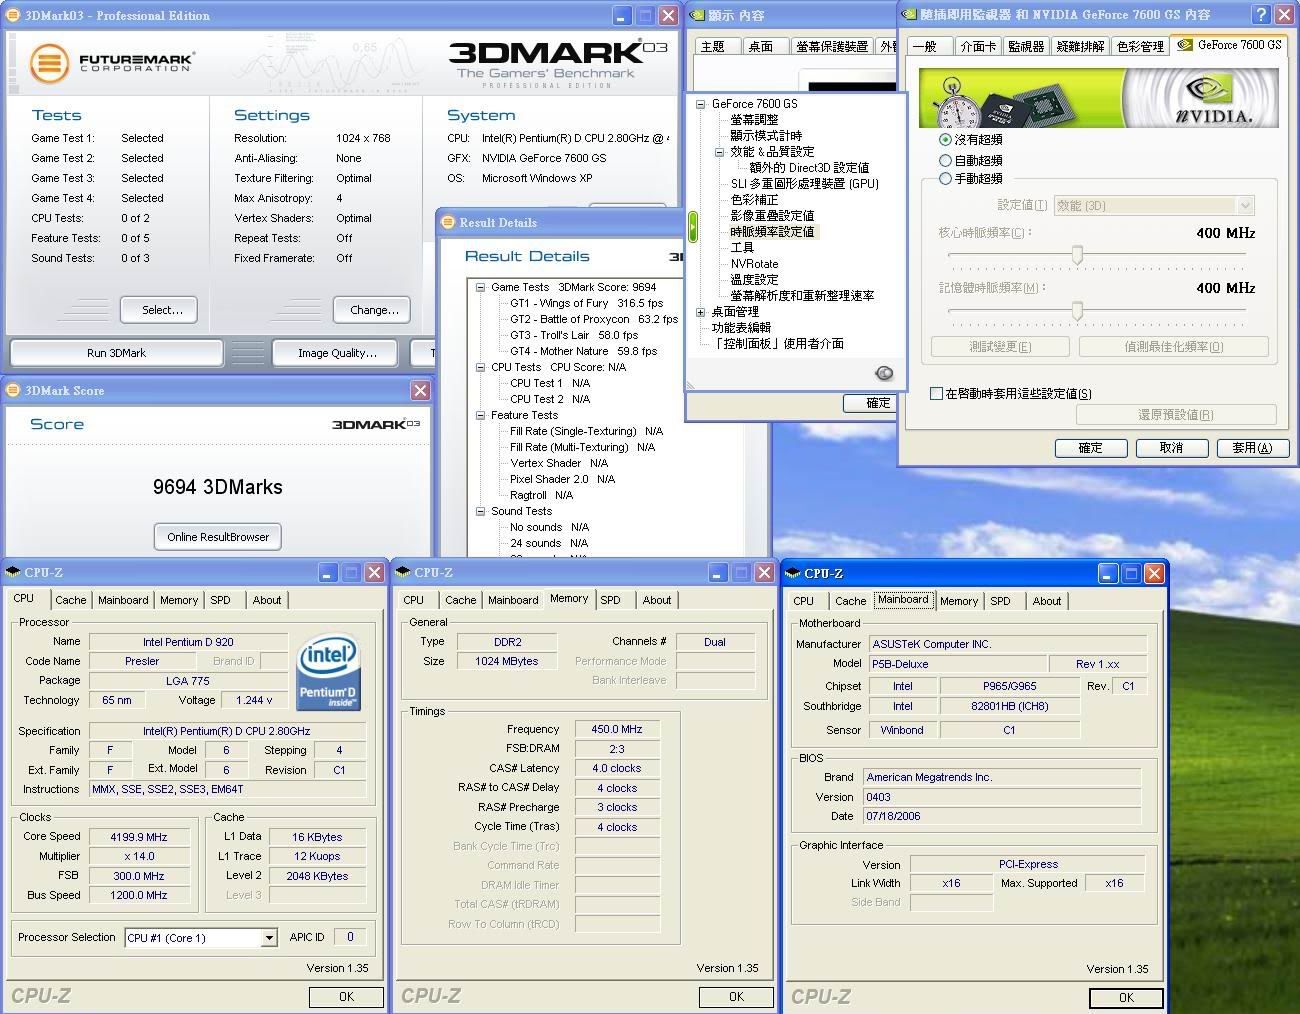Collapse CPU Tests in Result Details
Screen dimensions: 1300x1014
(x=480, y=367)
